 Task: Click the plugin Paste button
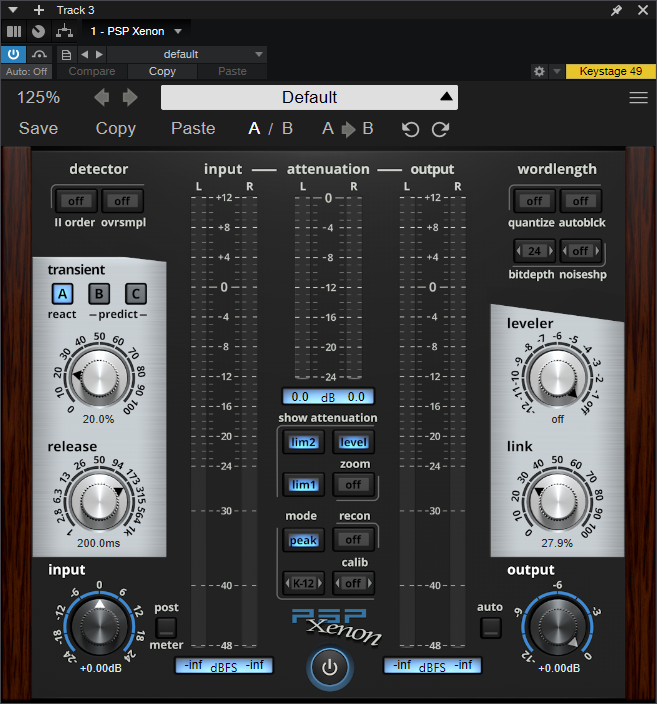pos(193,128)
